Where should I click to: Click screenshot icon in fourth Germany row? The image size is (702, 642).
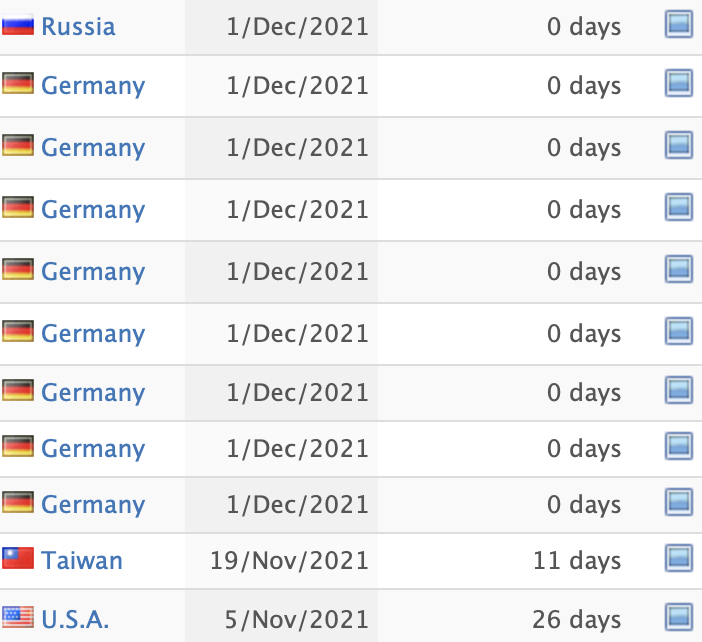[x=679, y=269]
